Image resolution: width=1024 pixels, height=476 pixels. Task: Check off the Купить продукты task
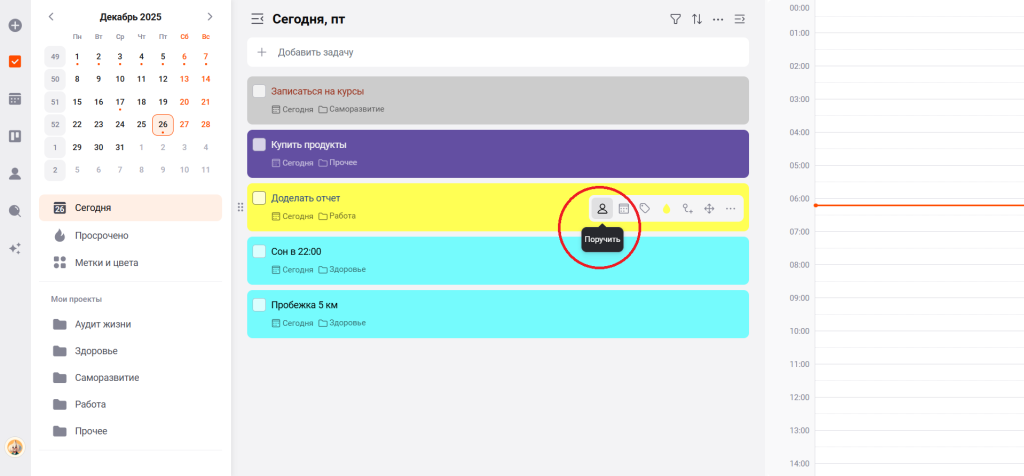coord(259,144)
